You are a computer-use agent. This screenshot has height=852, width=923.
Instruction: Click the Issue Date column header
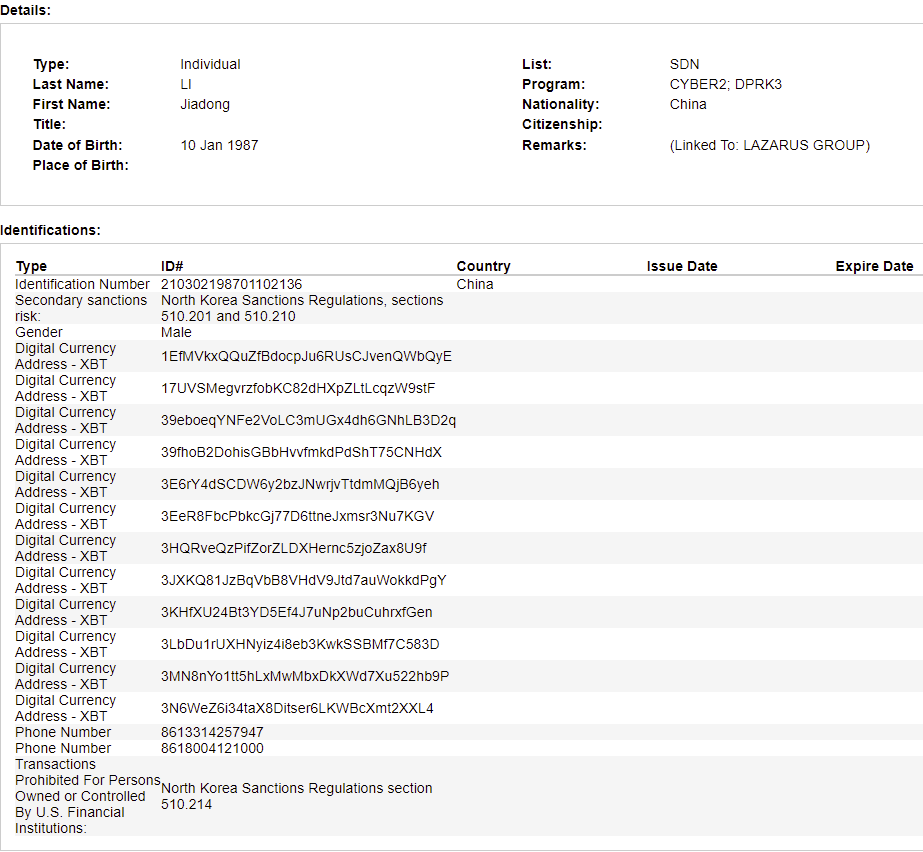[682, 266]
